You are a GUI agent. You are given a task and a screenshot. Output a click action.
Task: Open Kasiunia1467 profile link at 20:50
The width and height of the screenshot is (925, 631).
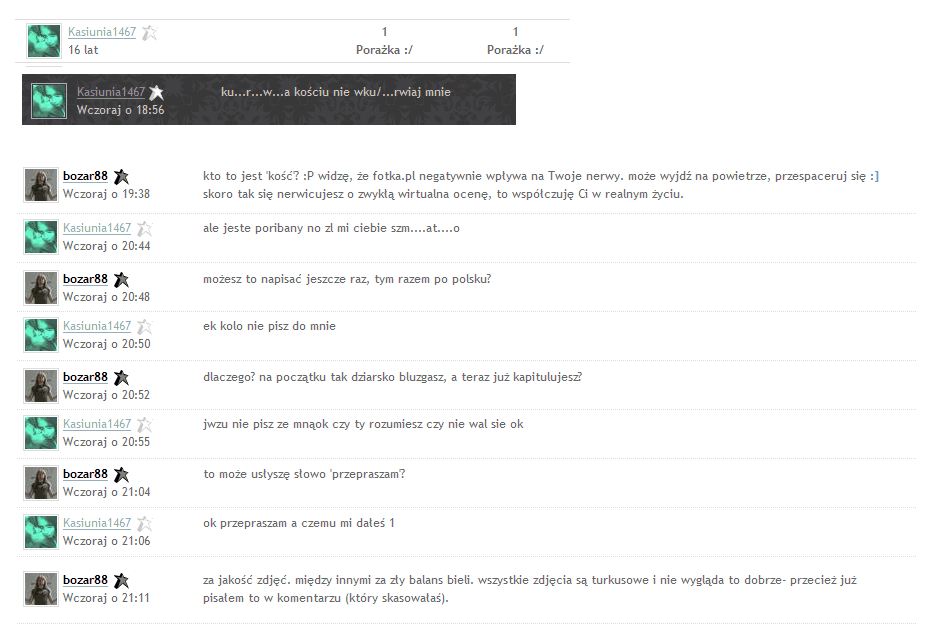(x=97, y=326)
